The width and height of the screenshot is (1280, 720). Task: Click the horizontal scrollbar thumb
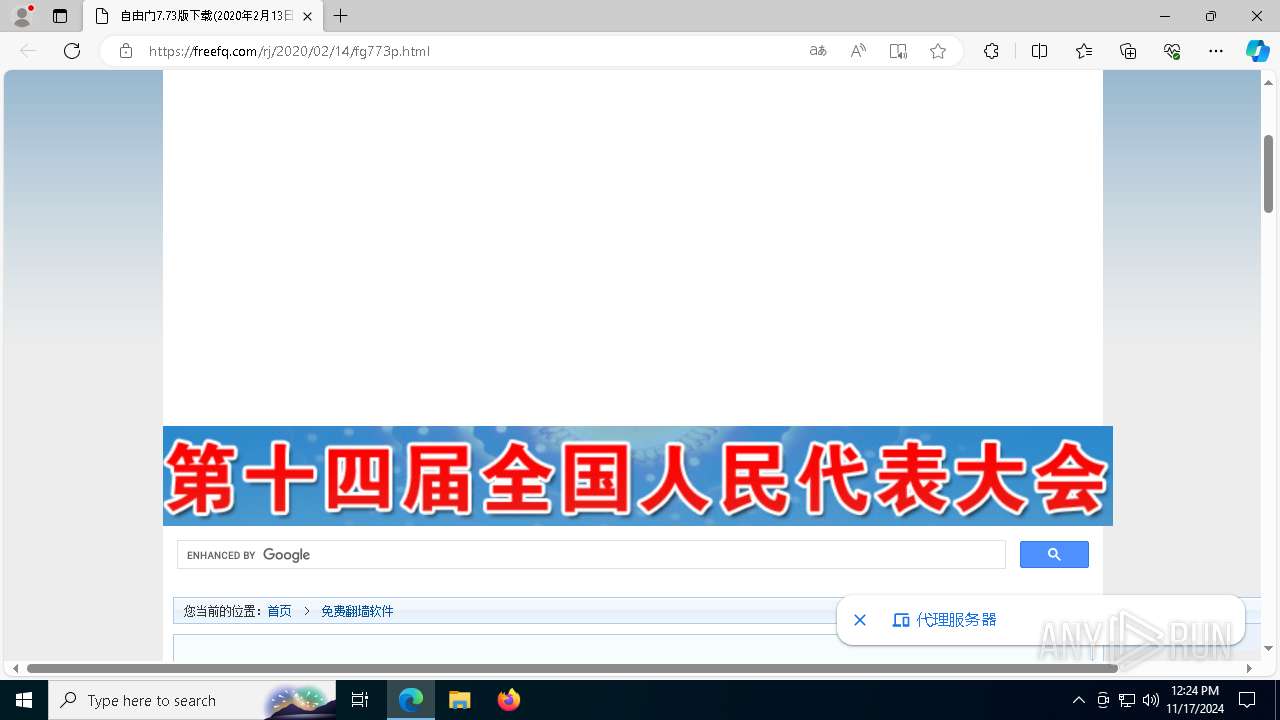pos(572,668)
